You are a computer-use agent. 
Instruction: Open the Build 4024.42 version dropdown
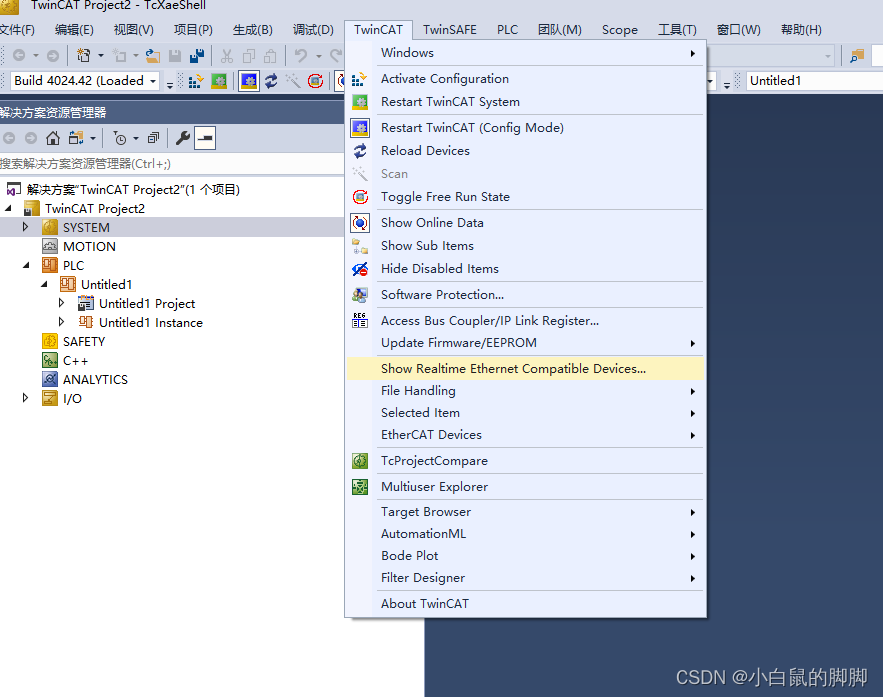point(153,81)
